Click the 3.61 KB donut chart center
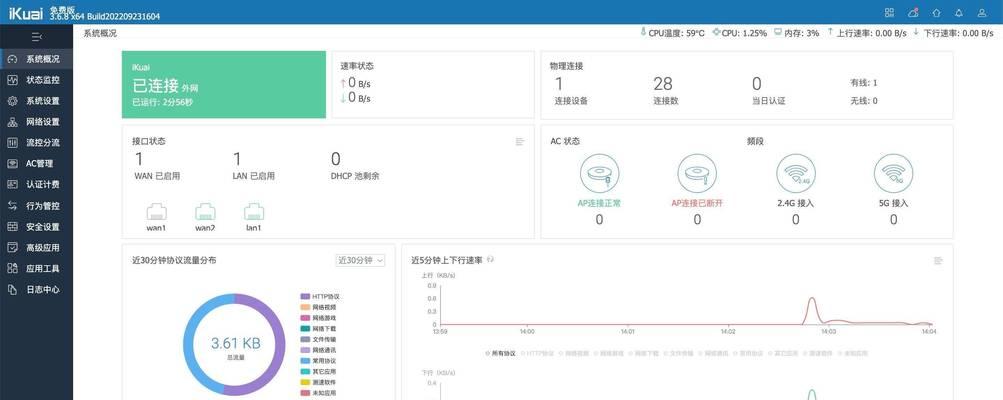This screenshot has width=1003, height=400. pyautogui.click(x=235, y=344)
